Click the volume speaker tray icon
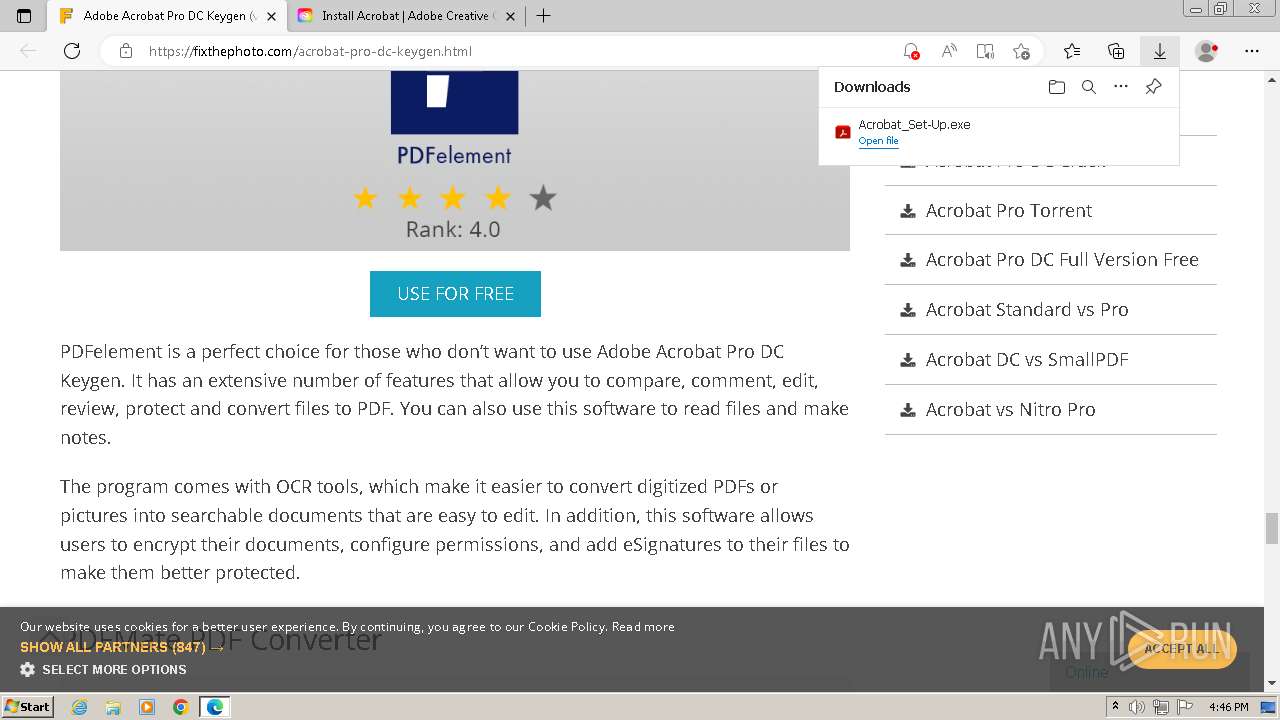This screenshot has height=720, width=1280. (1137, 707)
